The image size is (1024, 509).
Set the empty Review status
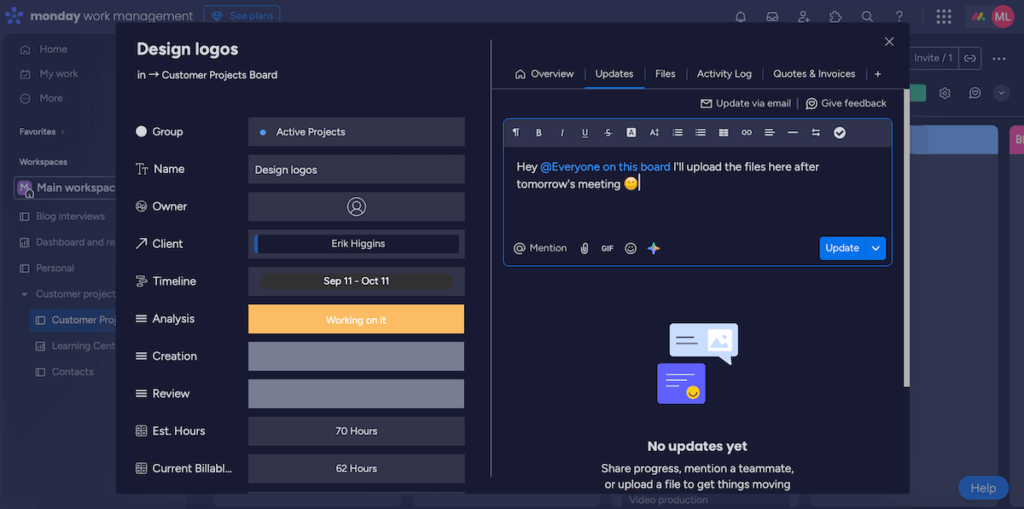click(x=357, y=394)
